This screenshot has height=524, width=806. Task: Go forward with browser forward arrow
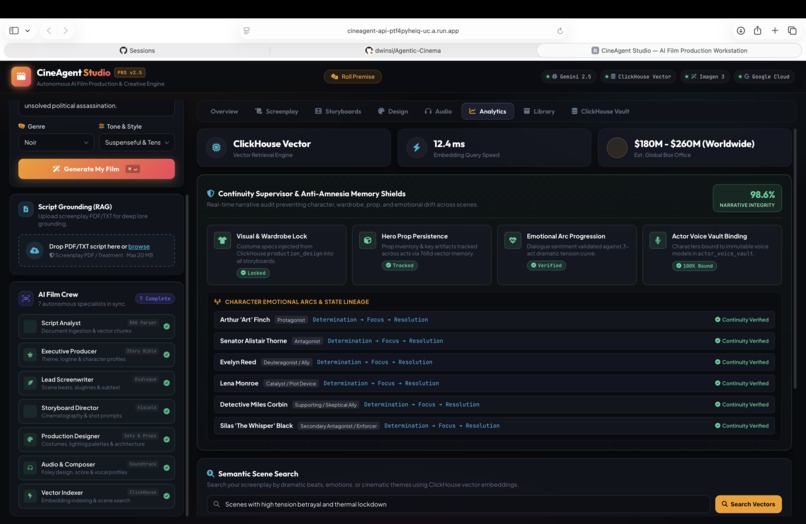(66, 31)
